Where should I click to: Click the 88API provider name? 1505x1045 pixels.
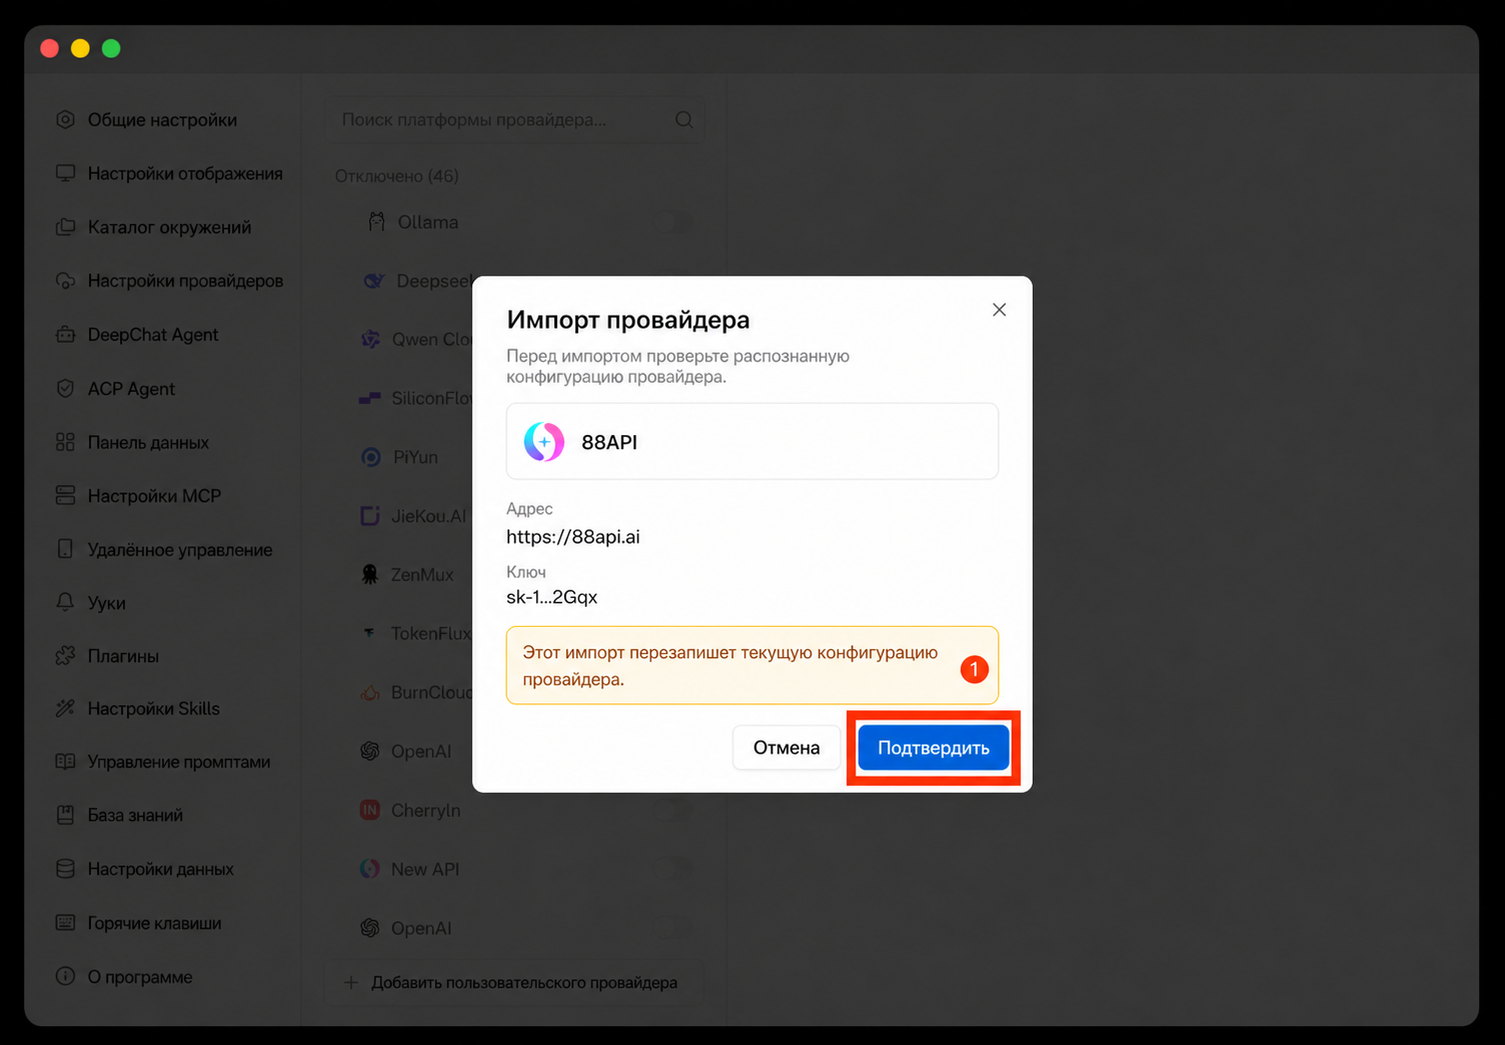pyautogui.click(x=609, y=442)
